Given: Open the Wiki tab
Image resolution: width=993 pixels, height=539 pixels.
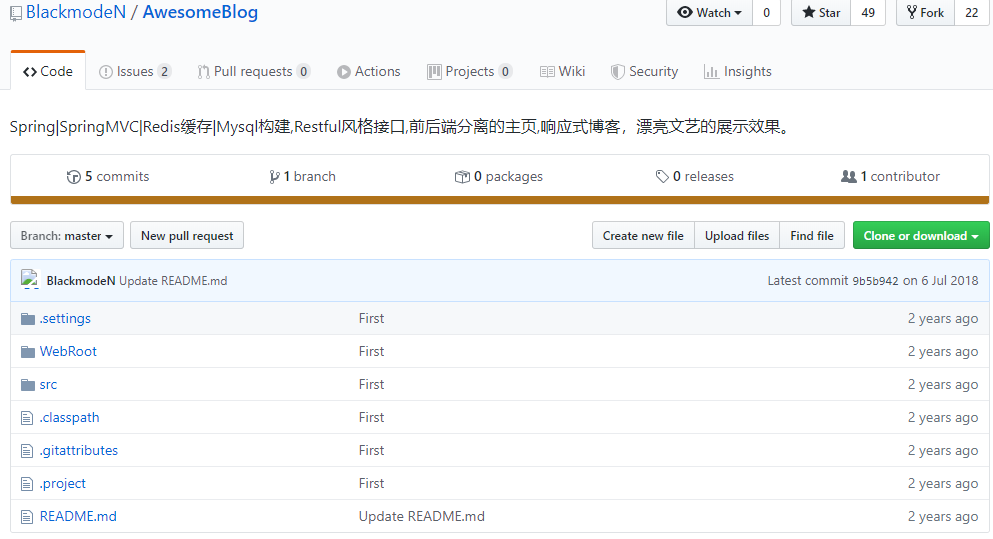Looking at the screenshot, I should point(562,72).
